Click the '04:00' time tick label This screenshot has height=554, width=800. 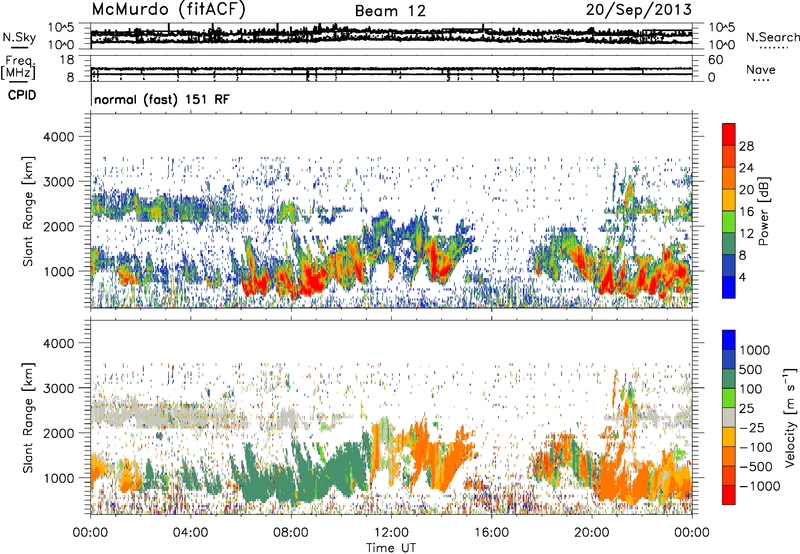point(191,533)
